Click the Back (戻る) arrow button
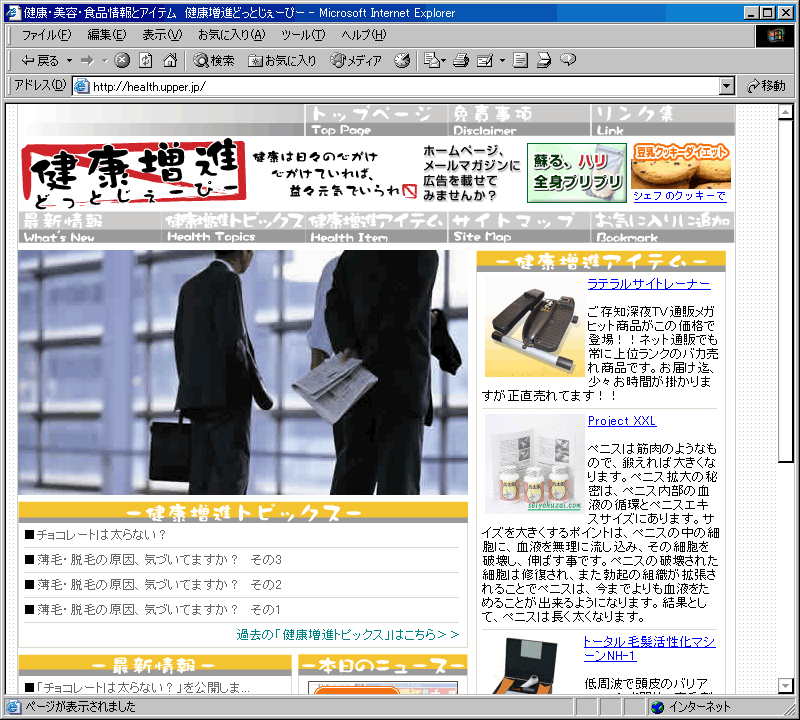This screenshot has width=800, height=720. [39, 61]
